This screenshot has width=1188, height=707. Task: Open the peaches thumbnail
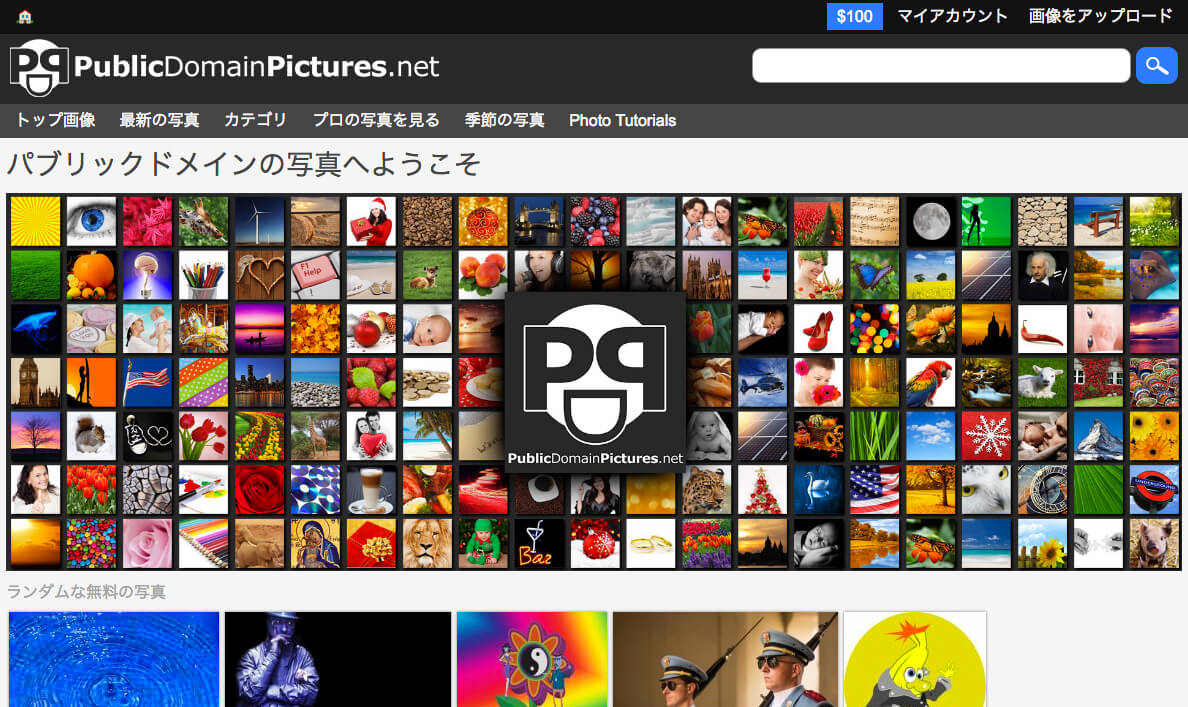483,275
